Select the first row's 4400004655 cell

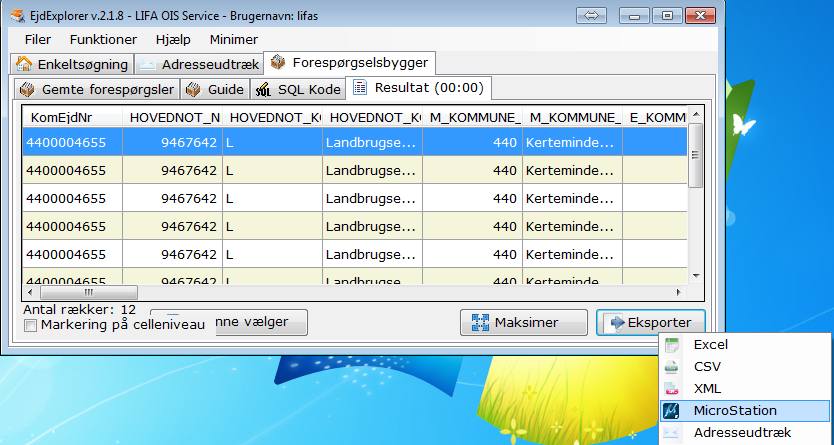click(72, 142)
